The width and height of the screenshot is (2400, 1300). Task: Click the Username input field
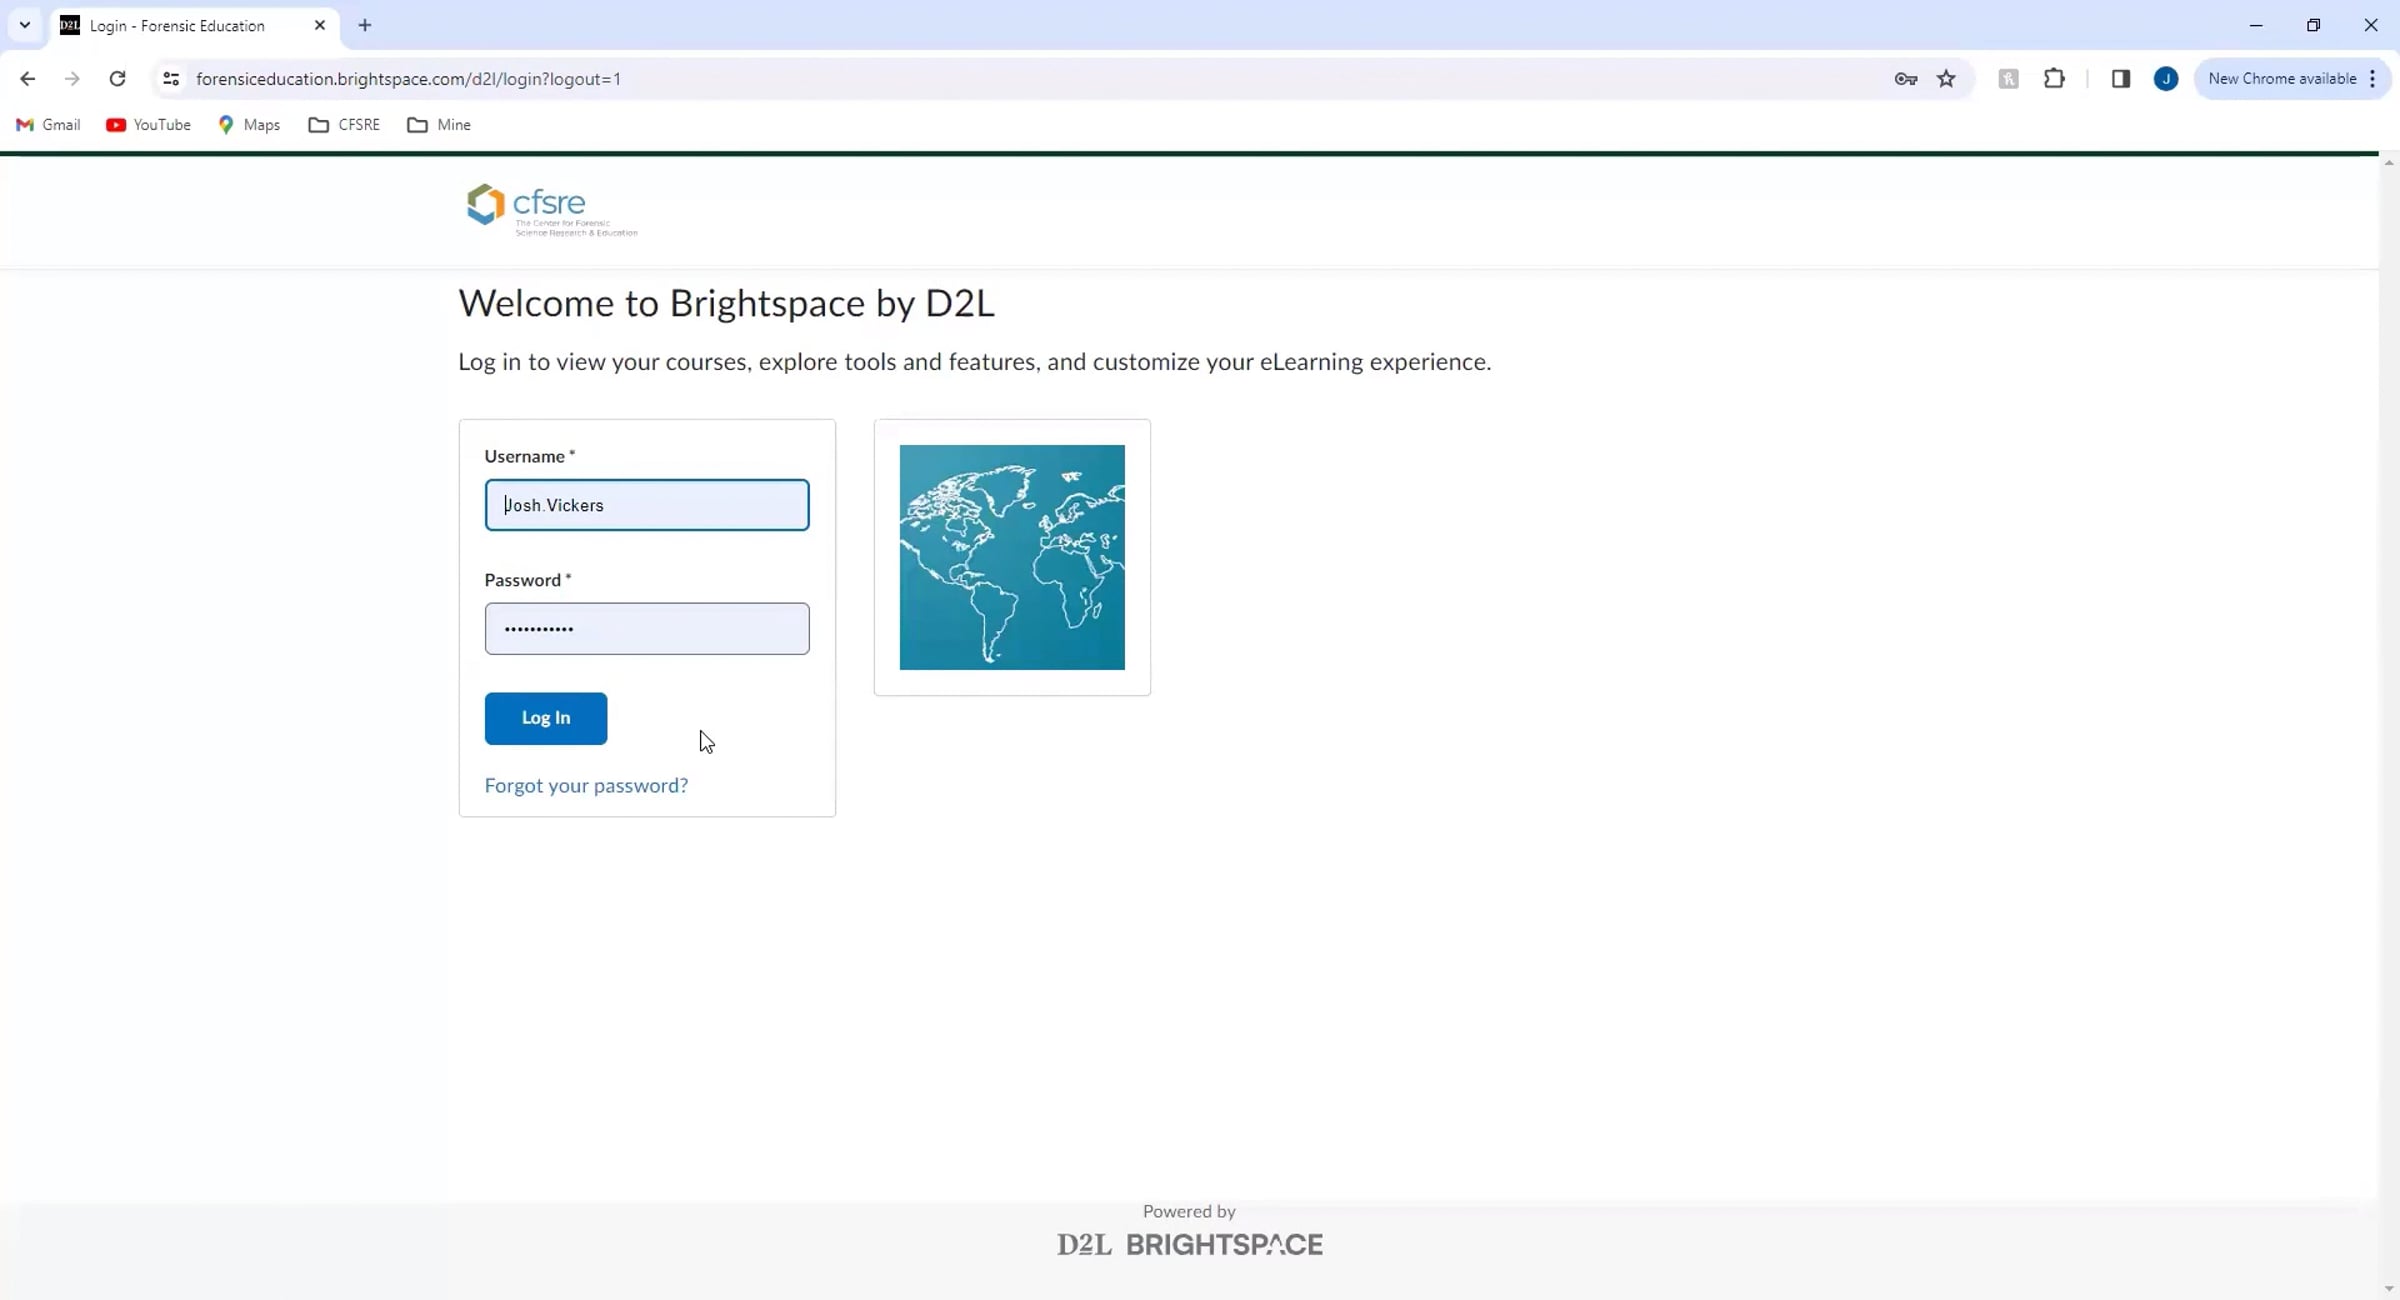pos(647,505)
